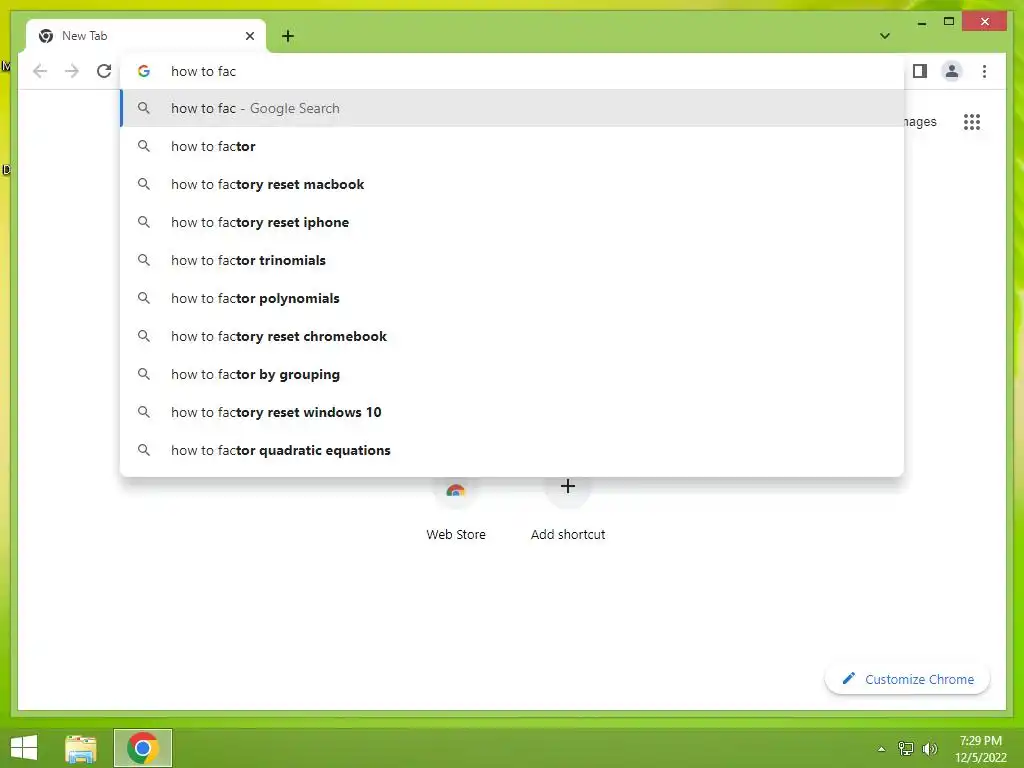
Task: Open the Google apps grid
Action: 972,121
